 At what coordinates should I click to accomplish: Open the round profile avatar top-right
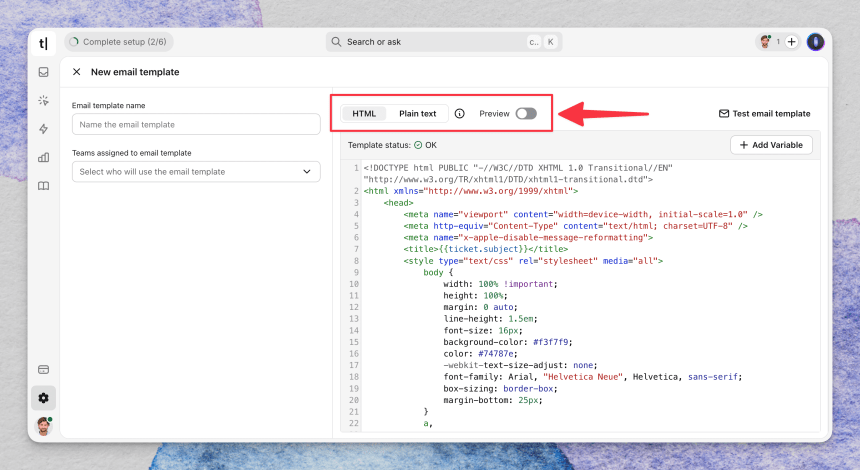pyautogui.click(x=816, y=42)
